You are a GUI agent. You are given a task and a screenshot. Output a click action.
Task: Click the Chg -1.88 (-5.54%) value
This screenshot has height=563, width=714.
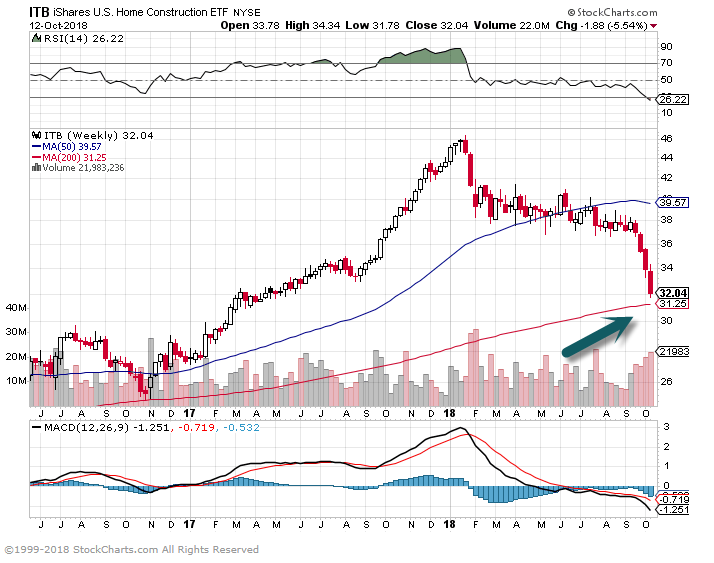point(601,26)
